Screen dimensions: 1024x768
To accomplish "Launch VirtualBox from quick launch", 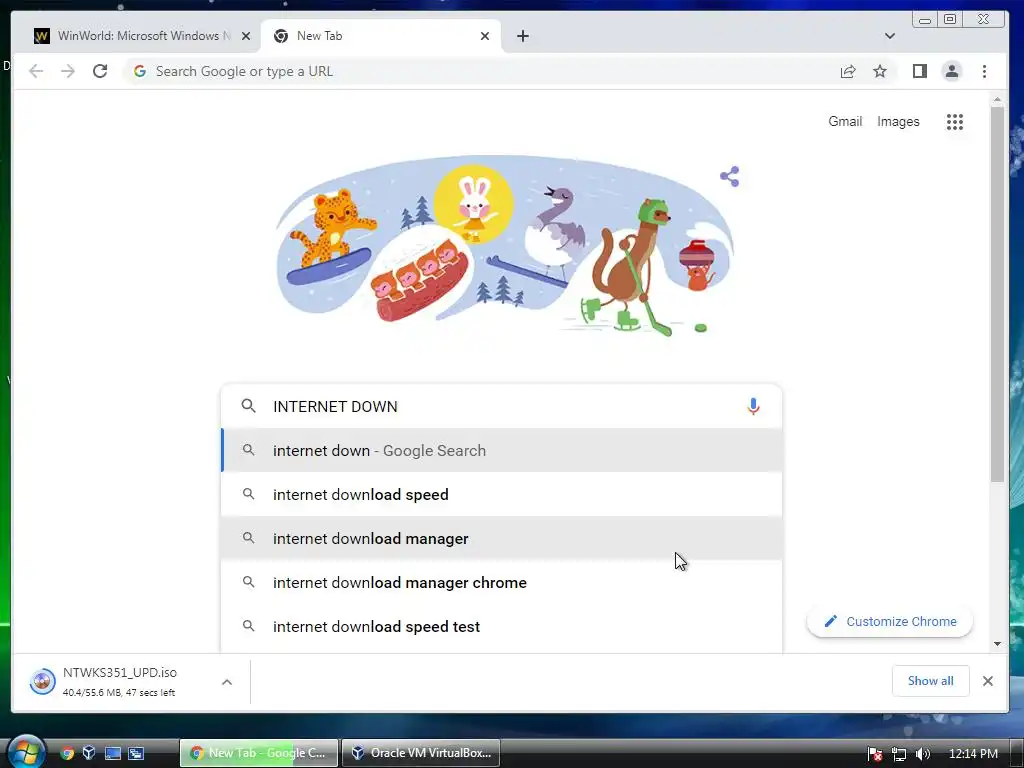I will [89, 753].
